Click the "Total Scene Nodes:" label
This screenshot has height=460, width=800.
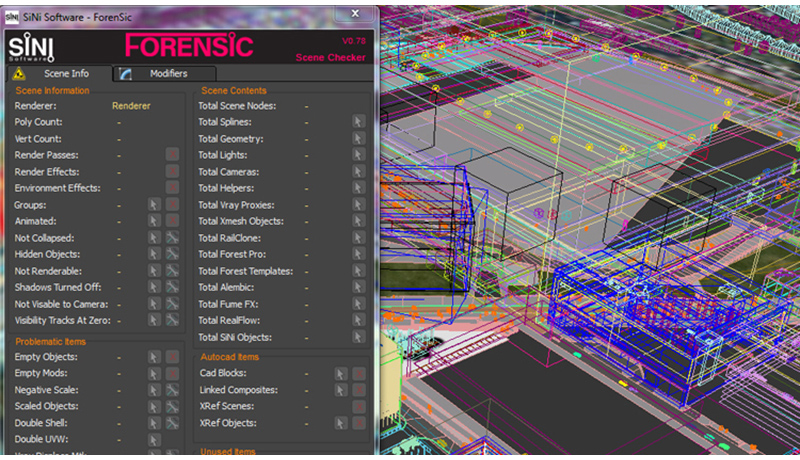pos(237,106)
